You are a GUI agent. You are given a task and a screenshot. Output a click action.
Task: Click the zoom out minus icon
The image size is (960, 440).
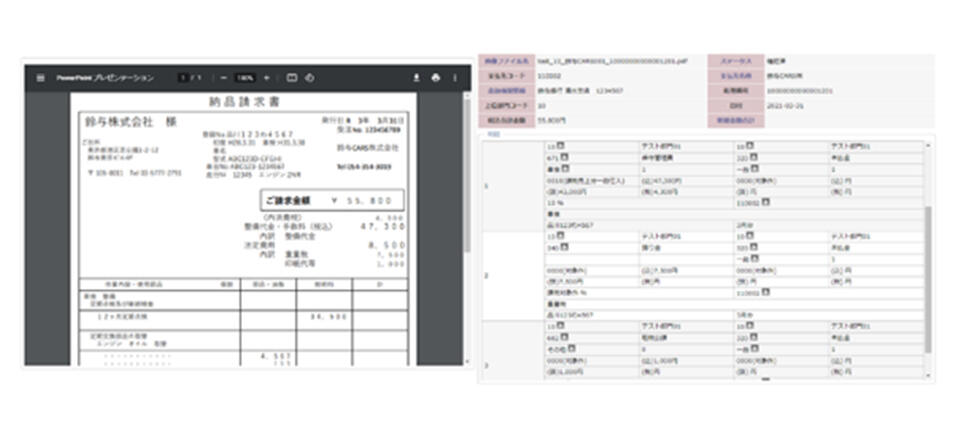[223, 77]
